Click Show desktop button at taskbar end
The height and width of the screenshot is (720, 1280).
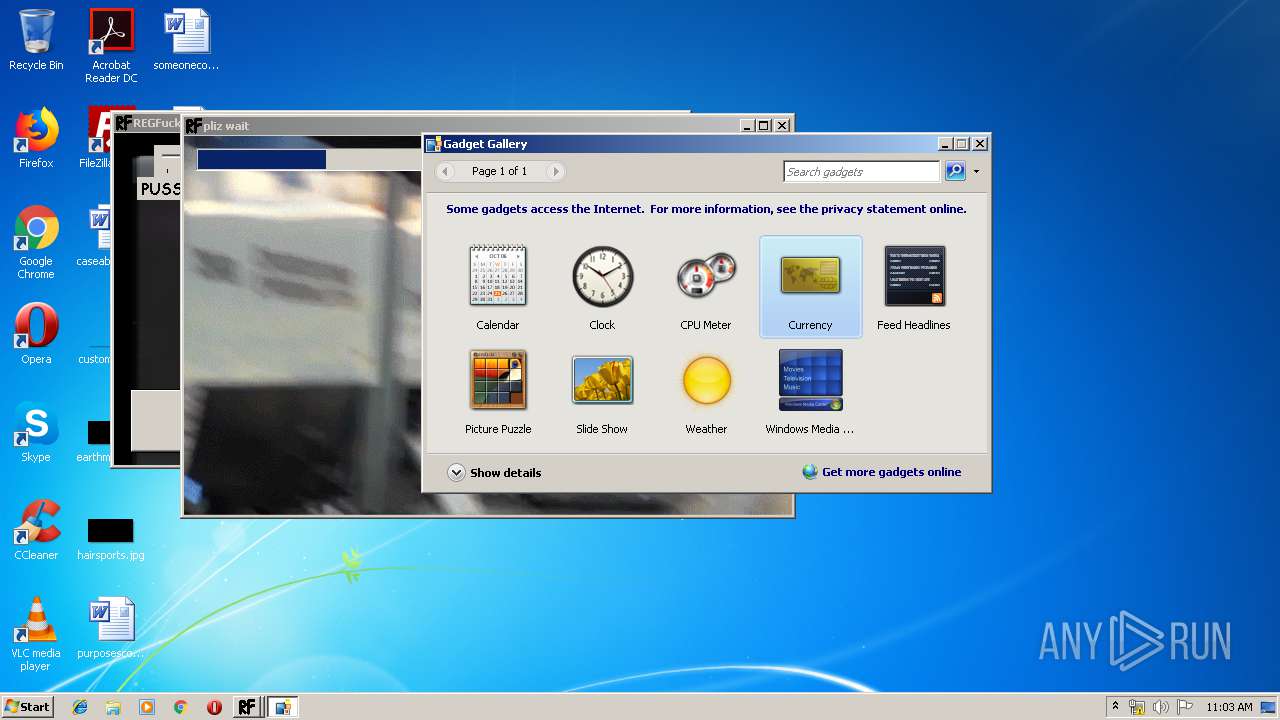1269,707
